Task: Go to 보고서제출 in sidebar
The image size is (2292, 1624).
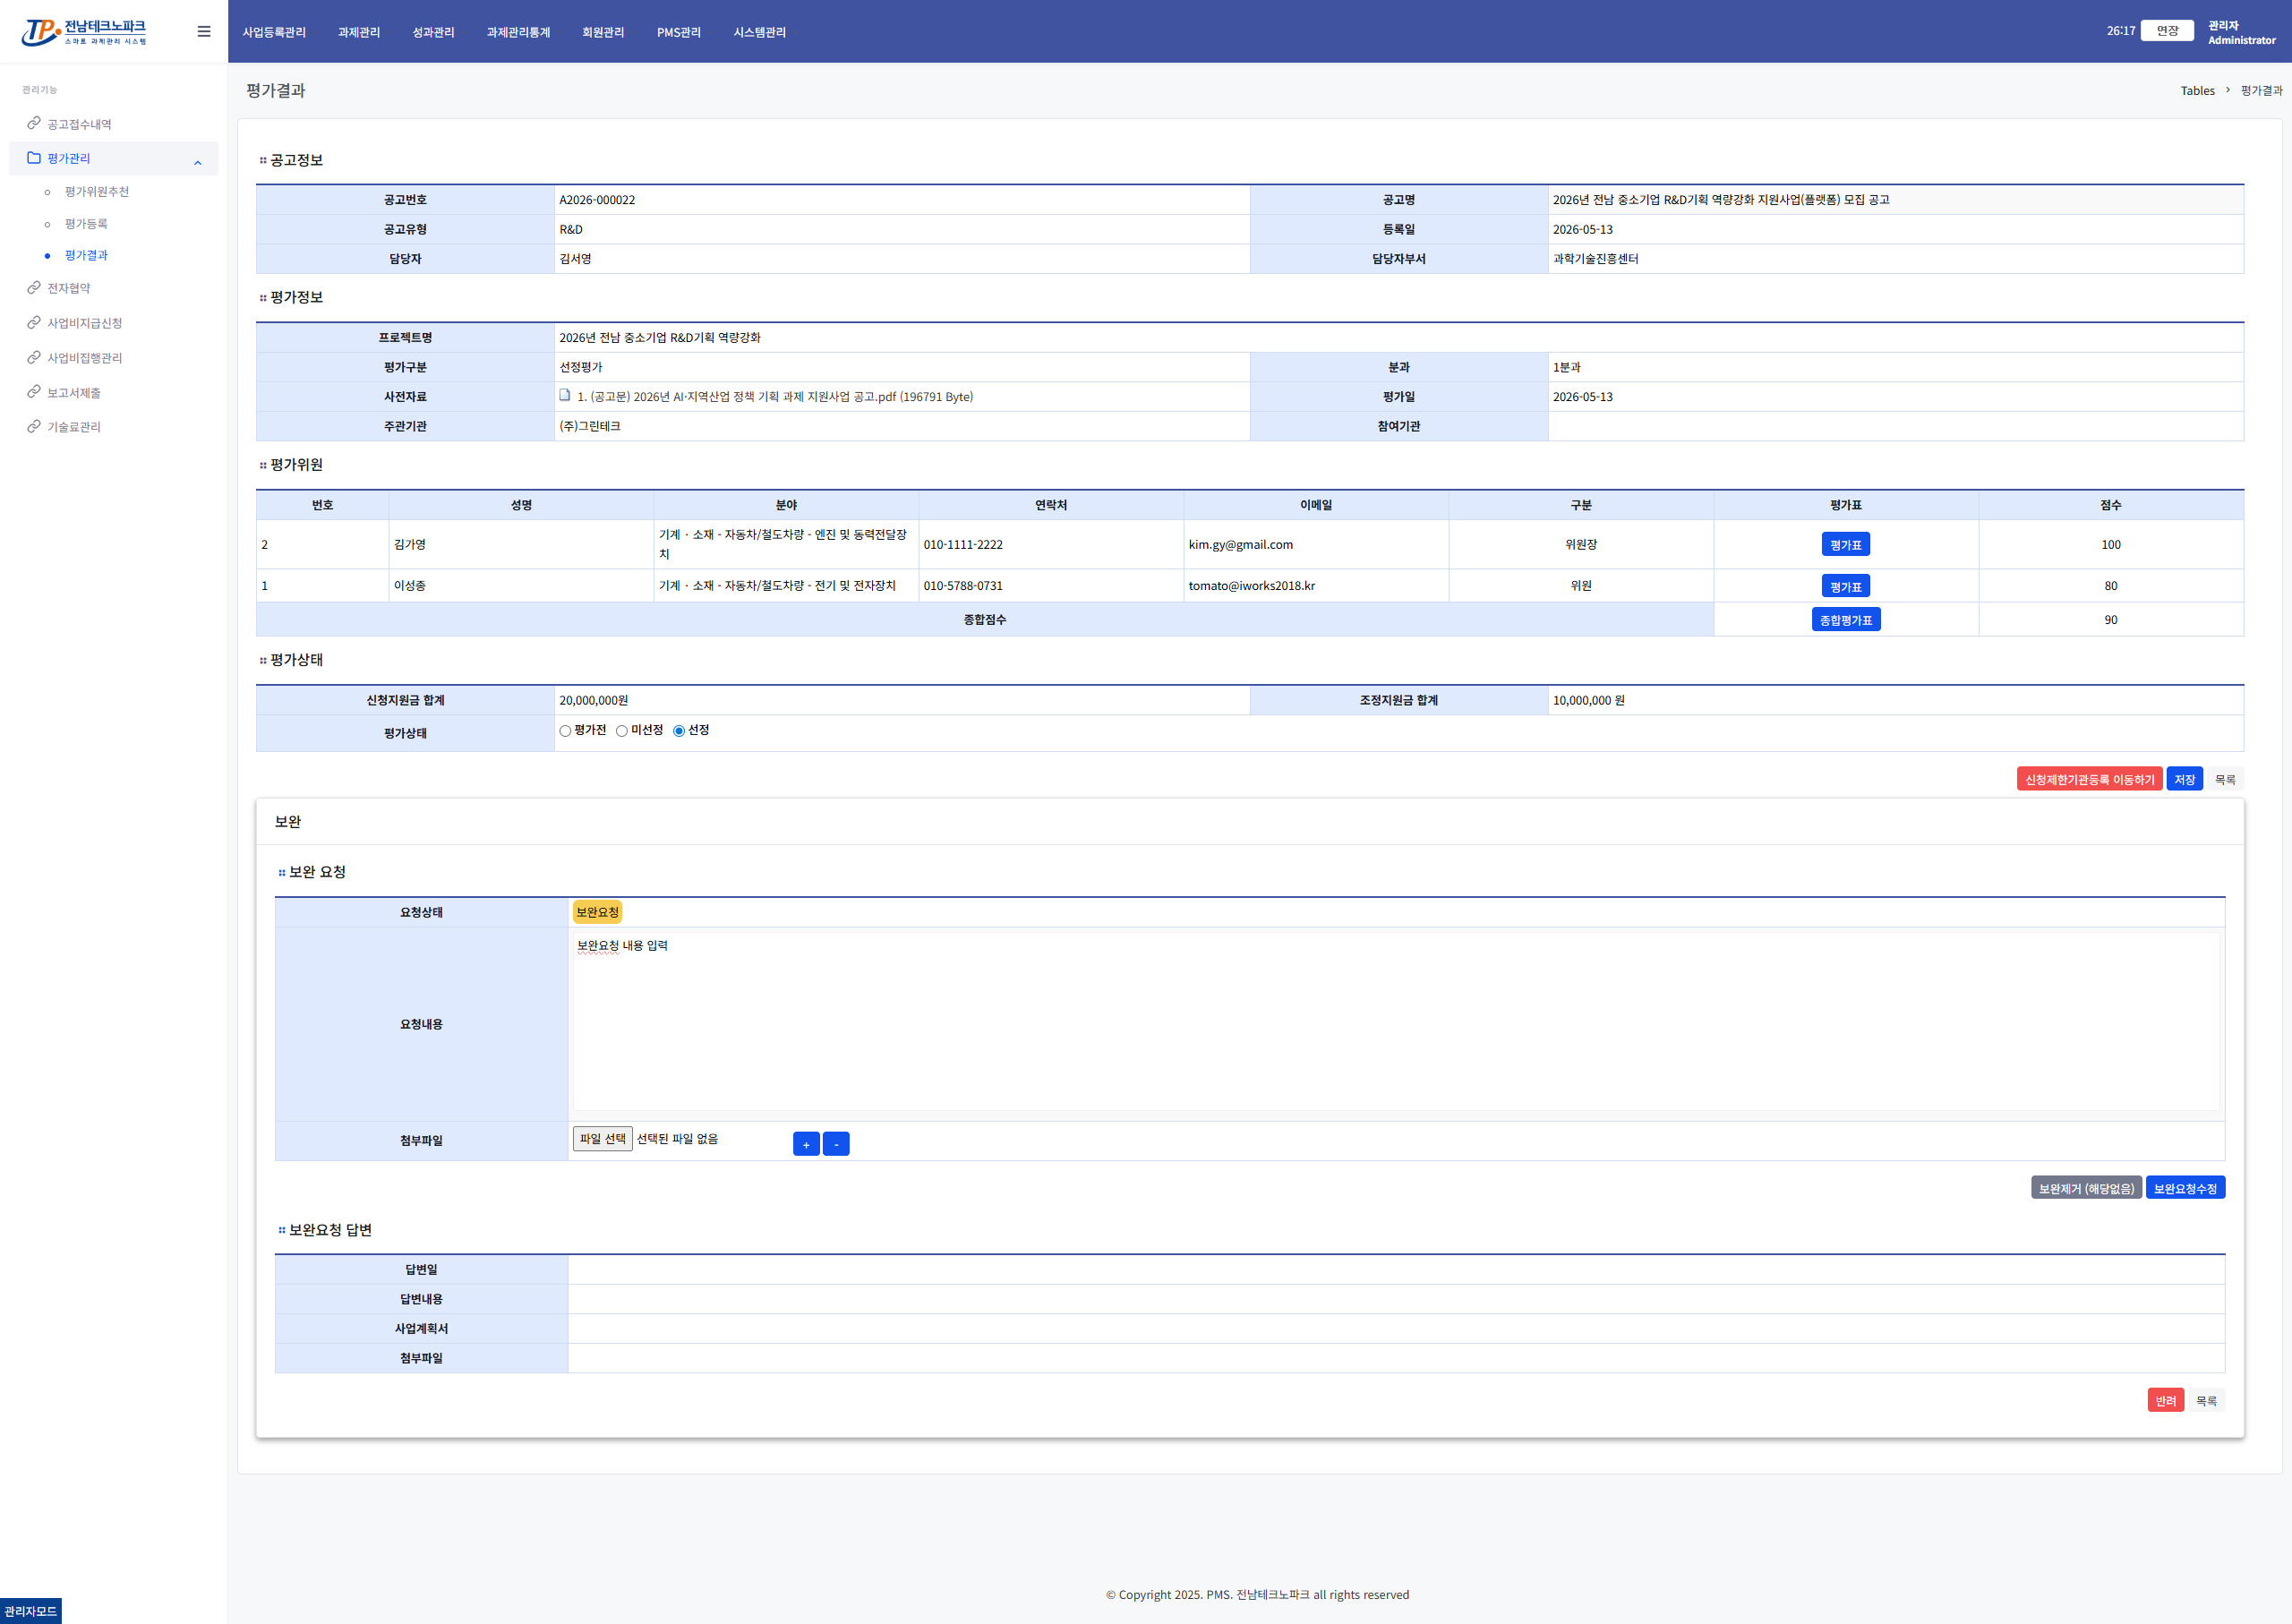Action: [73, 393]
